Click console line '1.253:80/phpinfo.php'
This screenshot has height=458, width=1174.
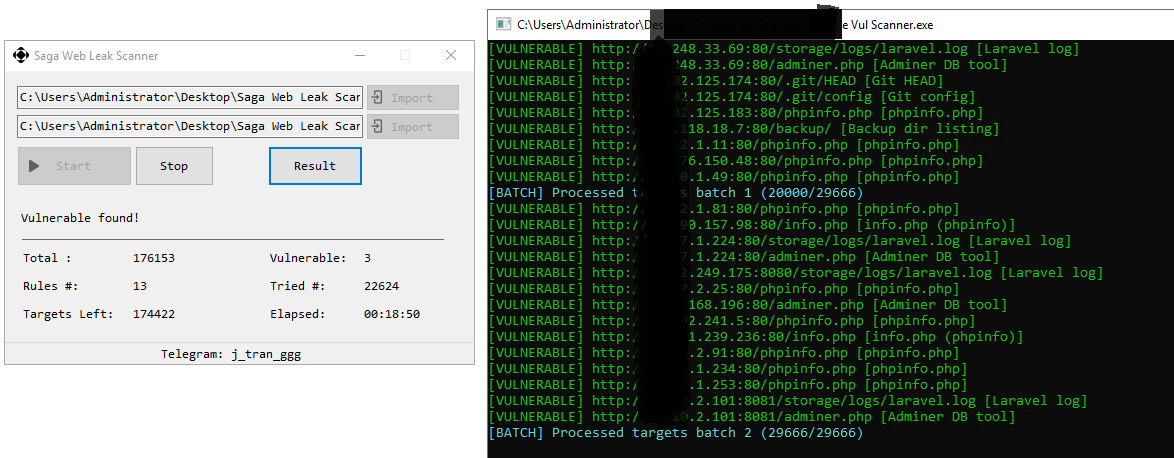click(x=728, y=385)
